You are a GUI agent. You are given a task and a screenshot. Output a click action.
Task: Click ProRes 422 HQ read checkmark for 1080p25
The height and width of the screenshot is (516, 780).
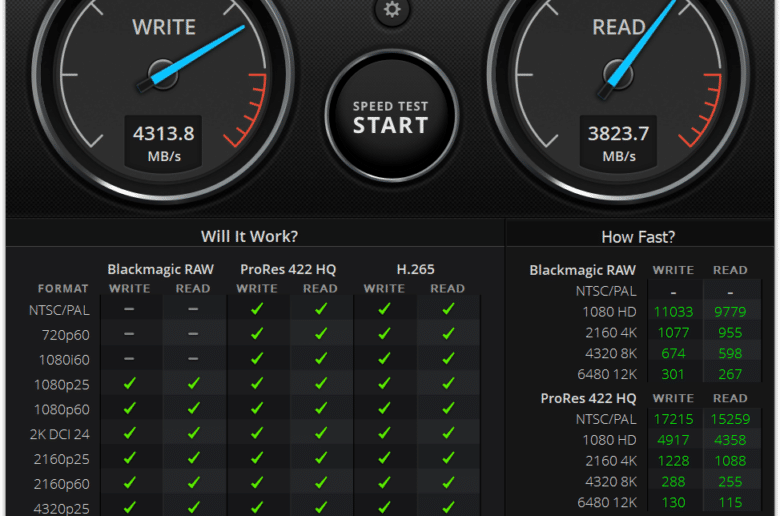click(x=321, y=383)
